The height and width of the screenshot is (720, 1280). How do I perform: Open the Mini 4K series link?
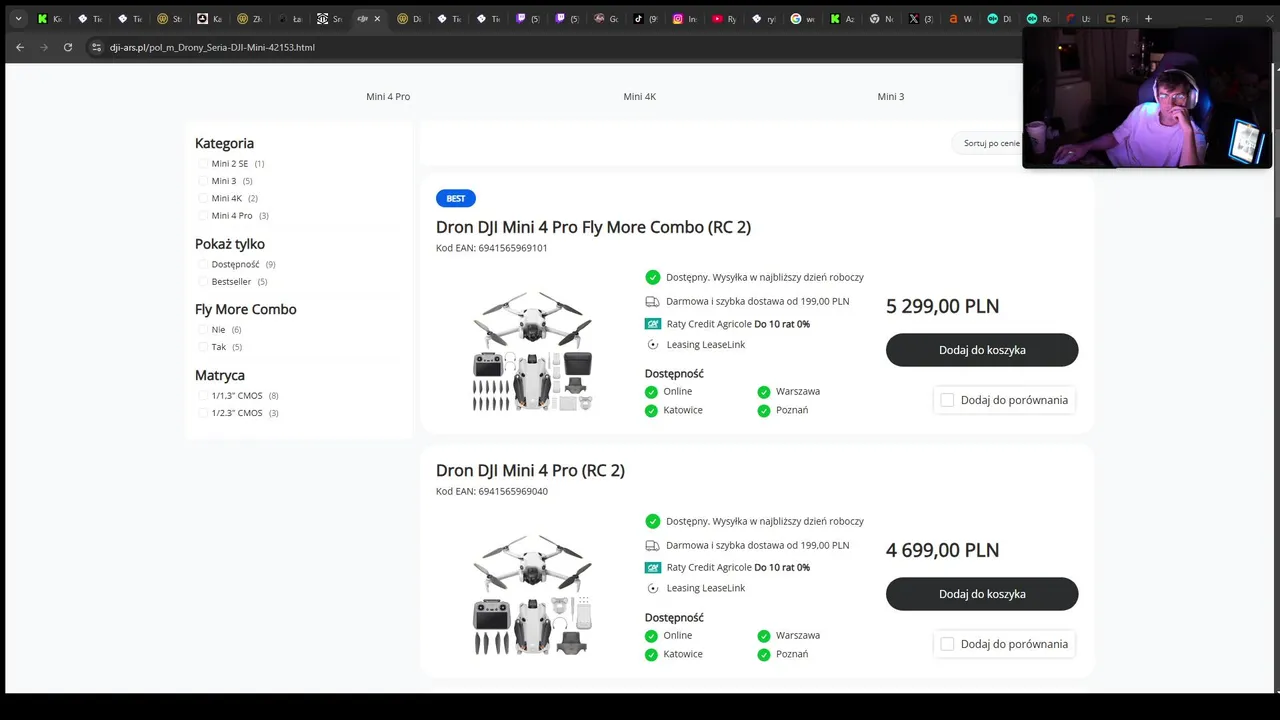coord(640,97)
